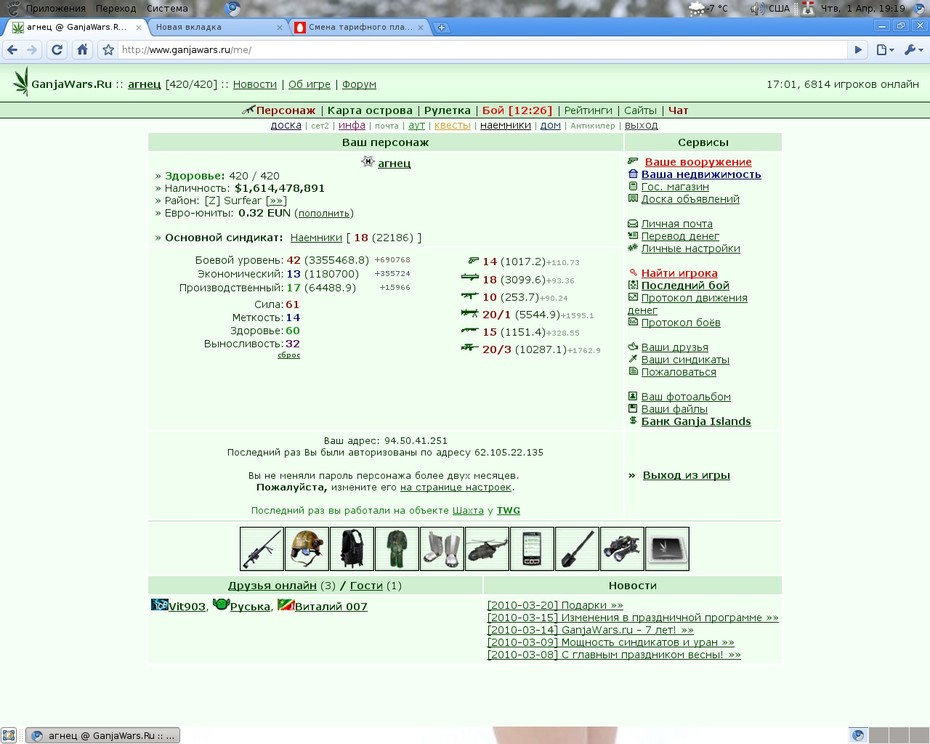Screen dimensions: 930x744
Task: Open the helicopter transport slot
Action: [487, 549]
